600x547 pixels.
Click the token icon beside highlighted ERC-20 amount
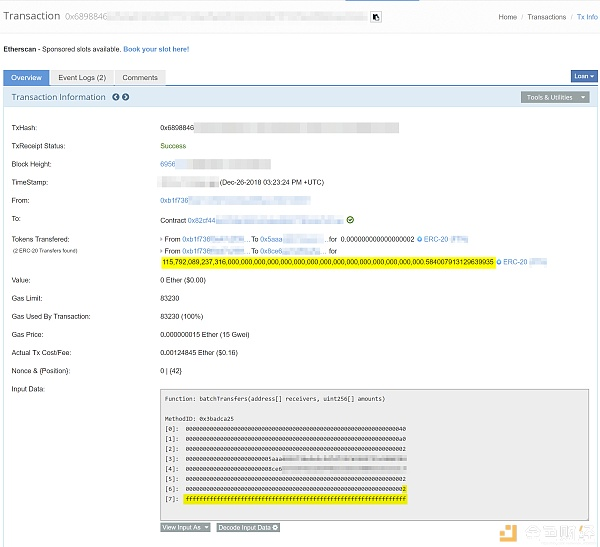(499, 262)
